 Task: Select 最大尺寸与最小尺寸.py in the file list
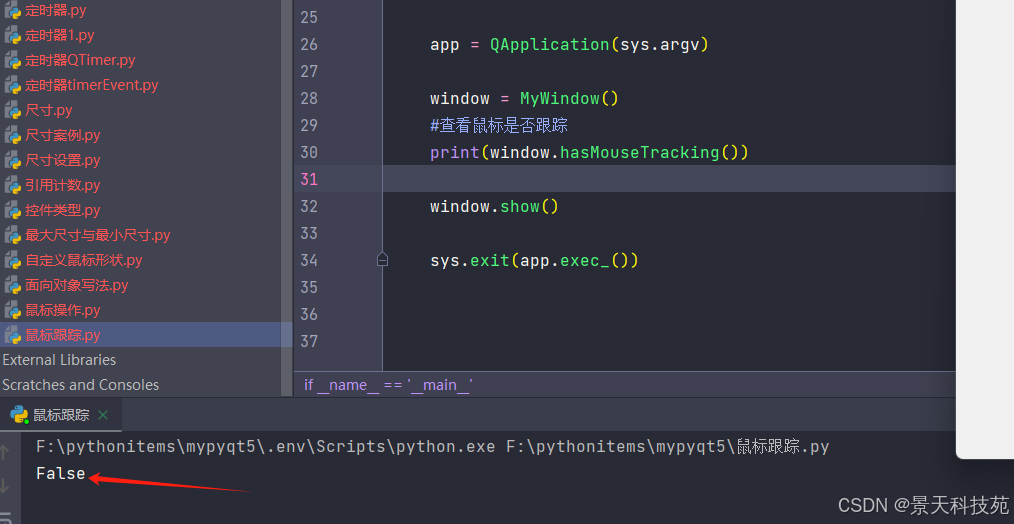[x=98, y=235]
